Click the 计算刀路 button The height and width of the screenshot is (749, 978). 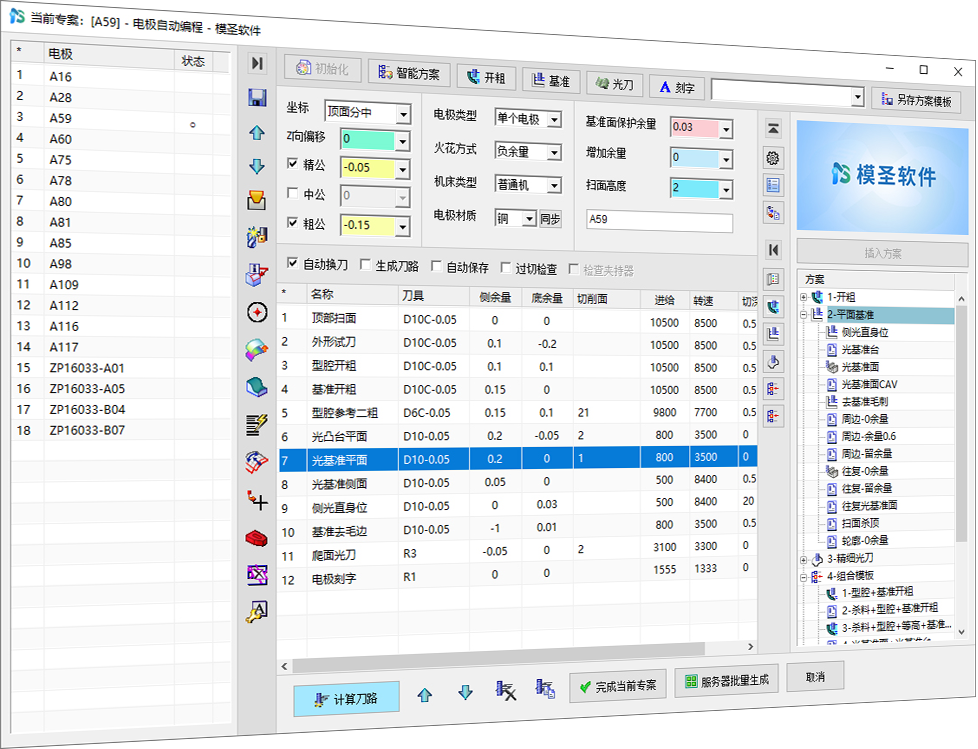click(x=346, y=699)
